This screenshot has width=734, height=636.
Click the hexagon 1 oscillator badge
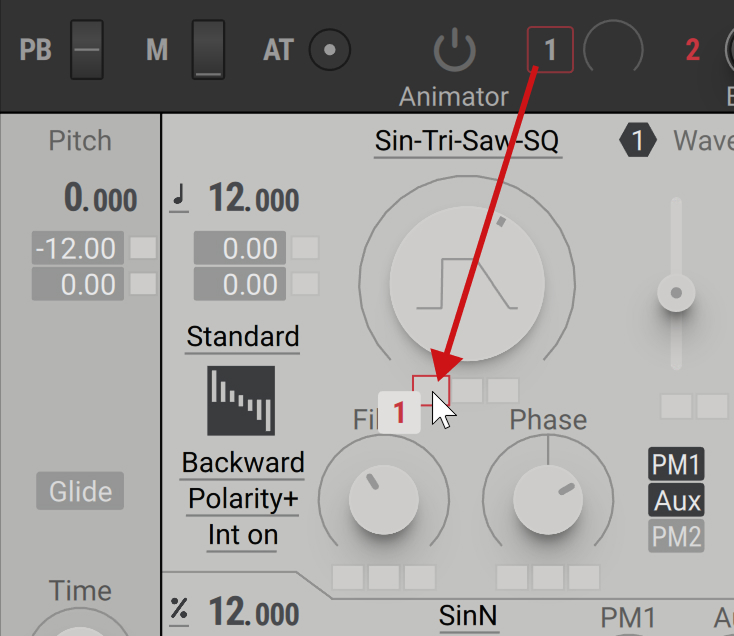pyautogui.click(x=637, y=140)
